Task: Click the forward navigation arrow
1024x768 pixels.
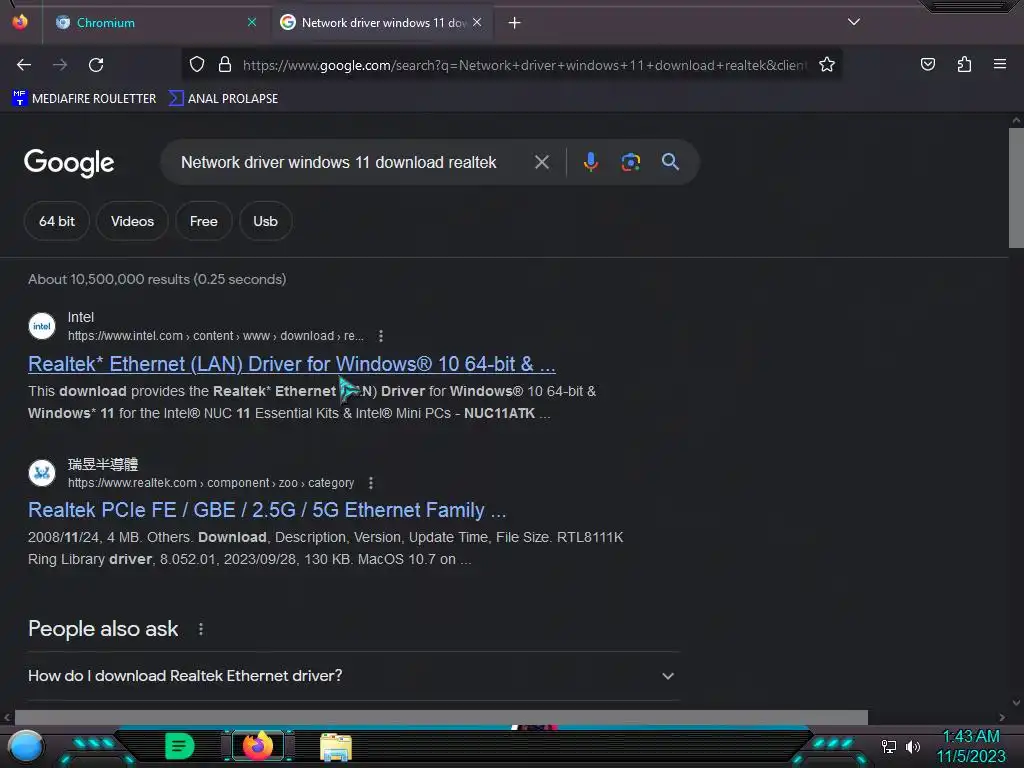Action: pos(60,65)
